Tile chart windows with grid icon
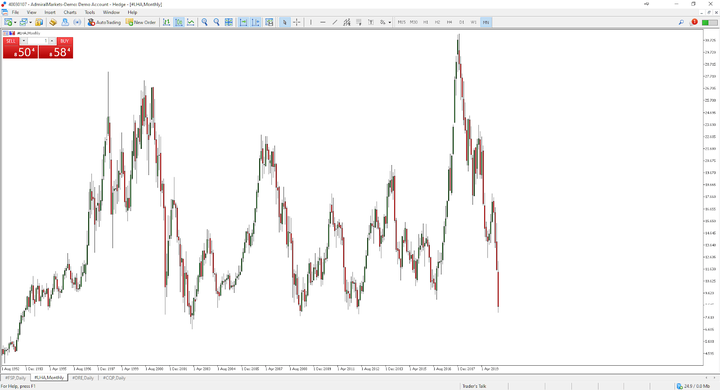The height and width of the screenshot is (390, 720). [x=229, y=22]
